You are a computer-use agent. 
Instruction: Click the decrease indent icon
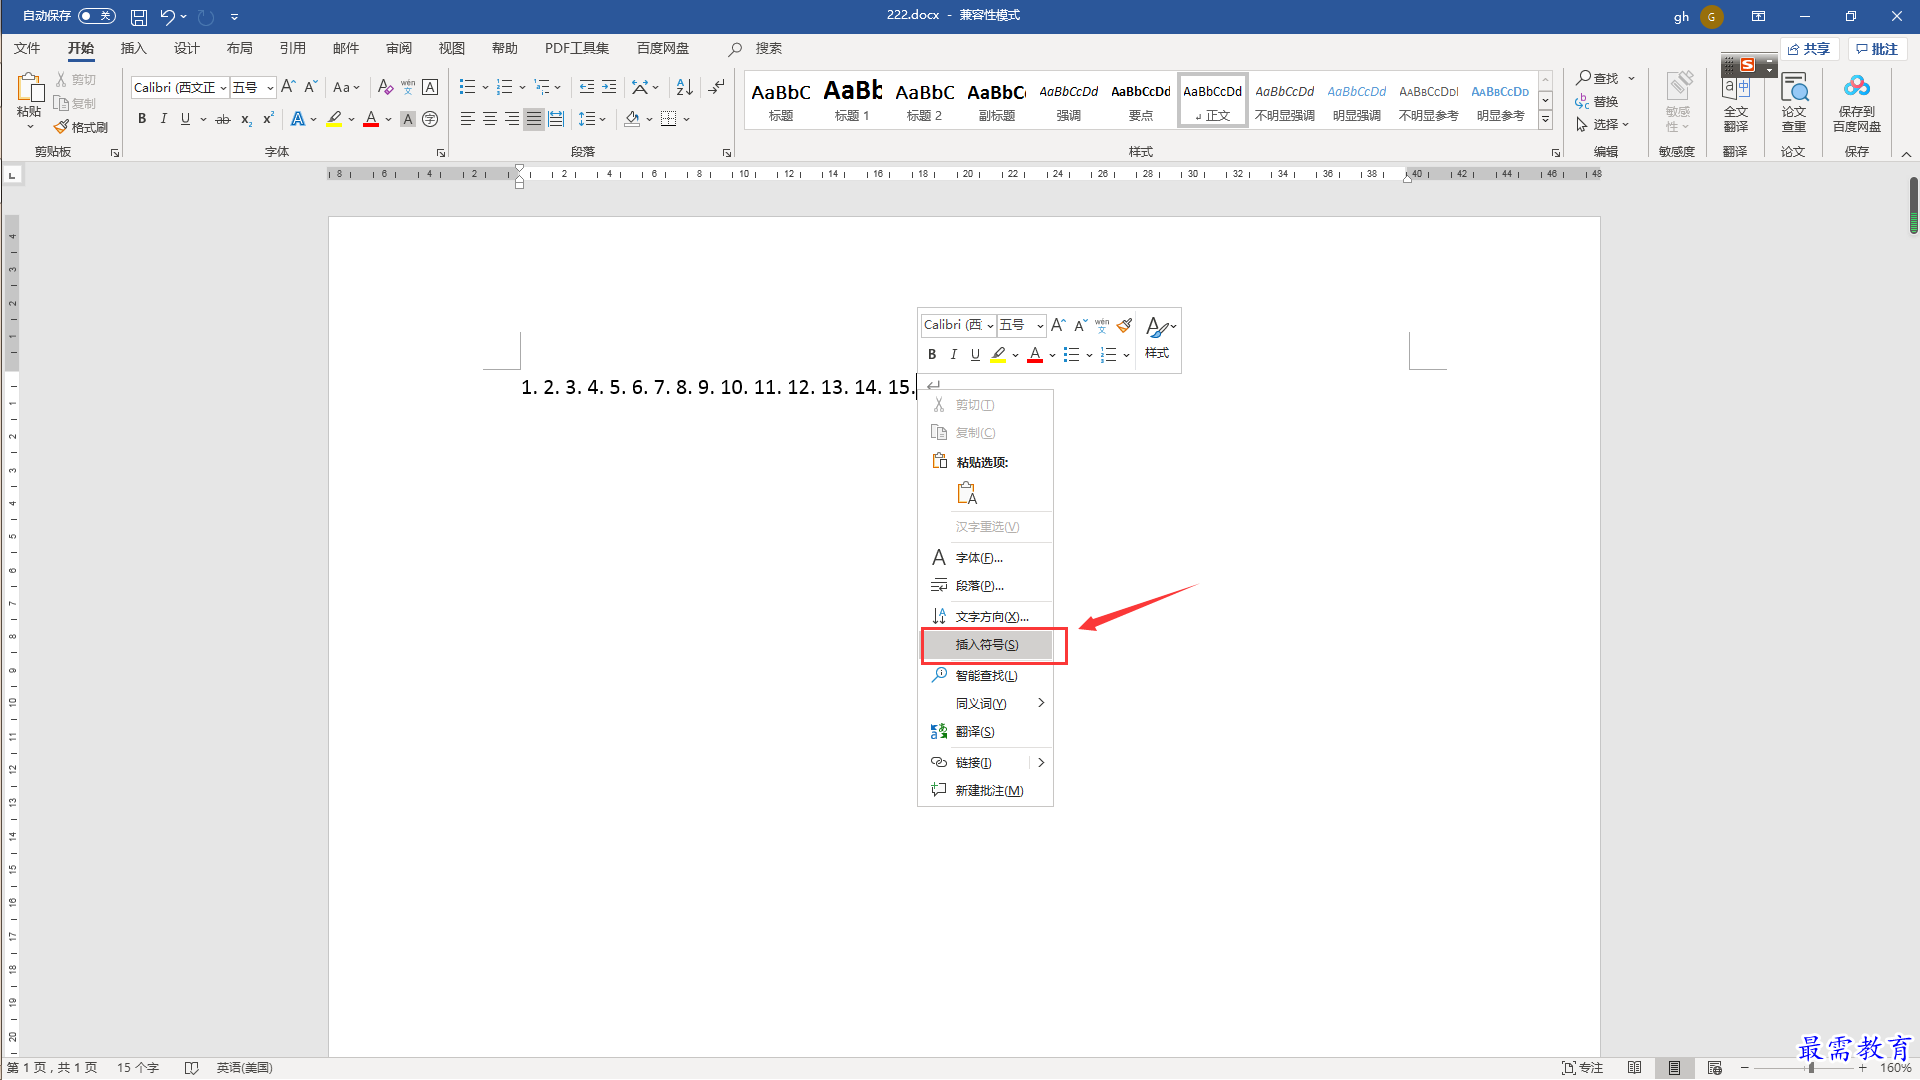click(587, 88)
